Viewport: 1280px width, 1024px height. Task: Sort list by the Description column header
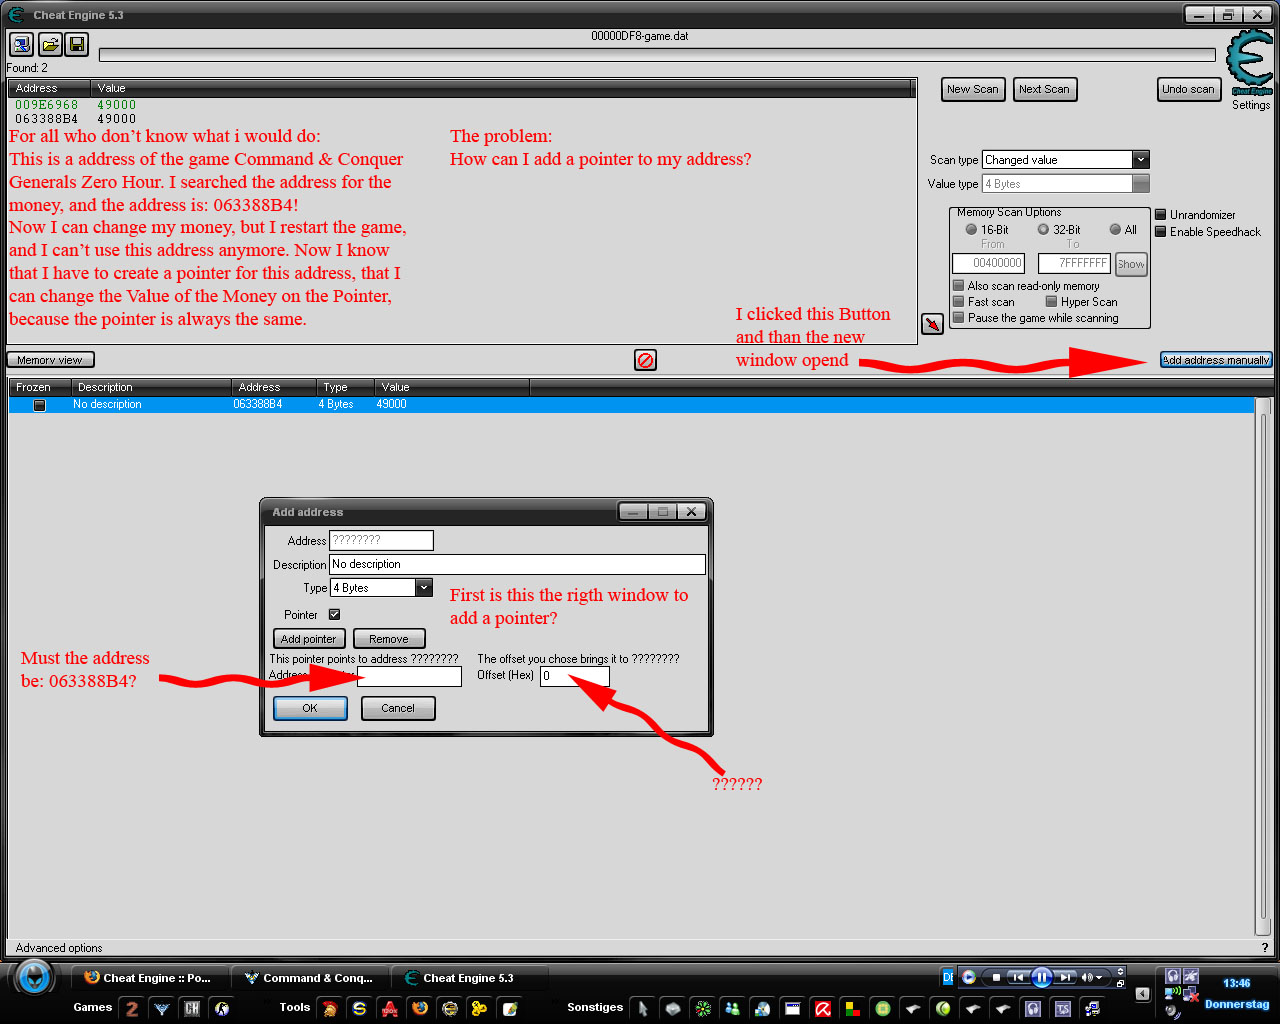point(151,387)
